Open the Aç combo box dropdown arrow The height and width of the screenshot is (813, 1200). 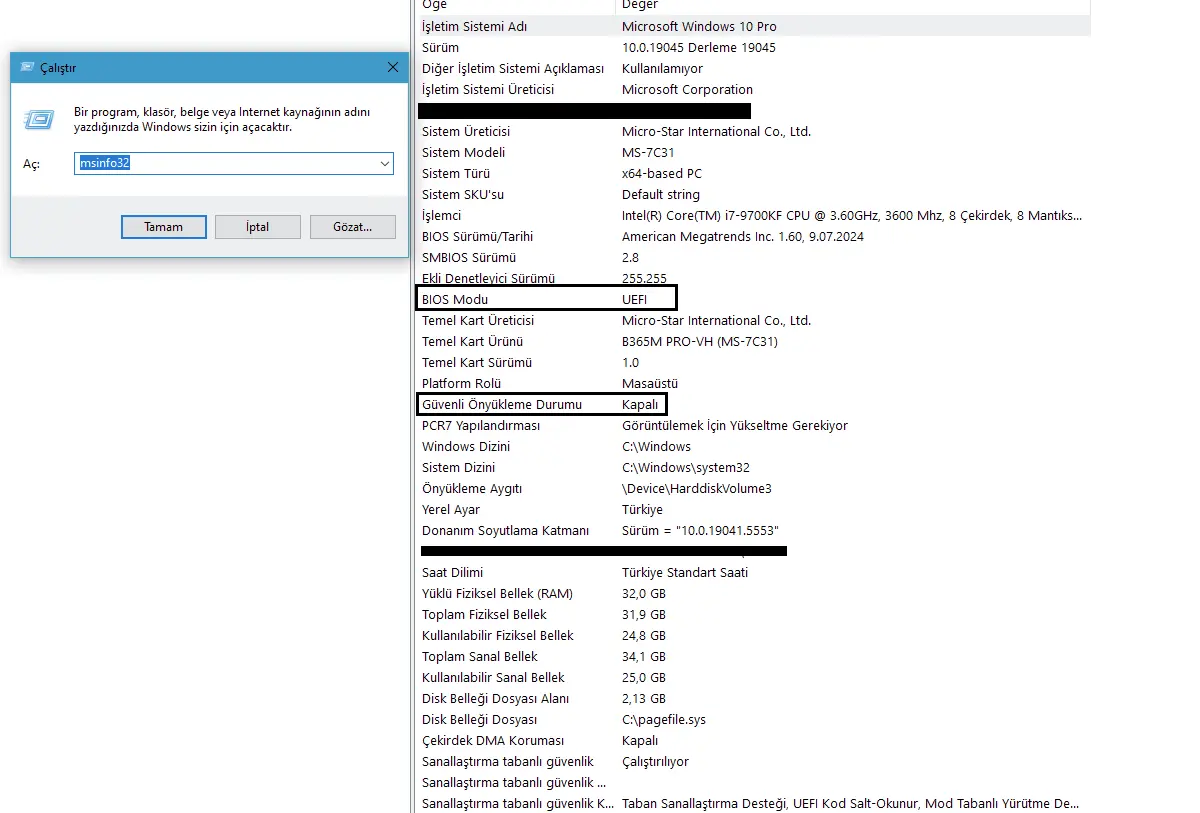tap(385, 163)
